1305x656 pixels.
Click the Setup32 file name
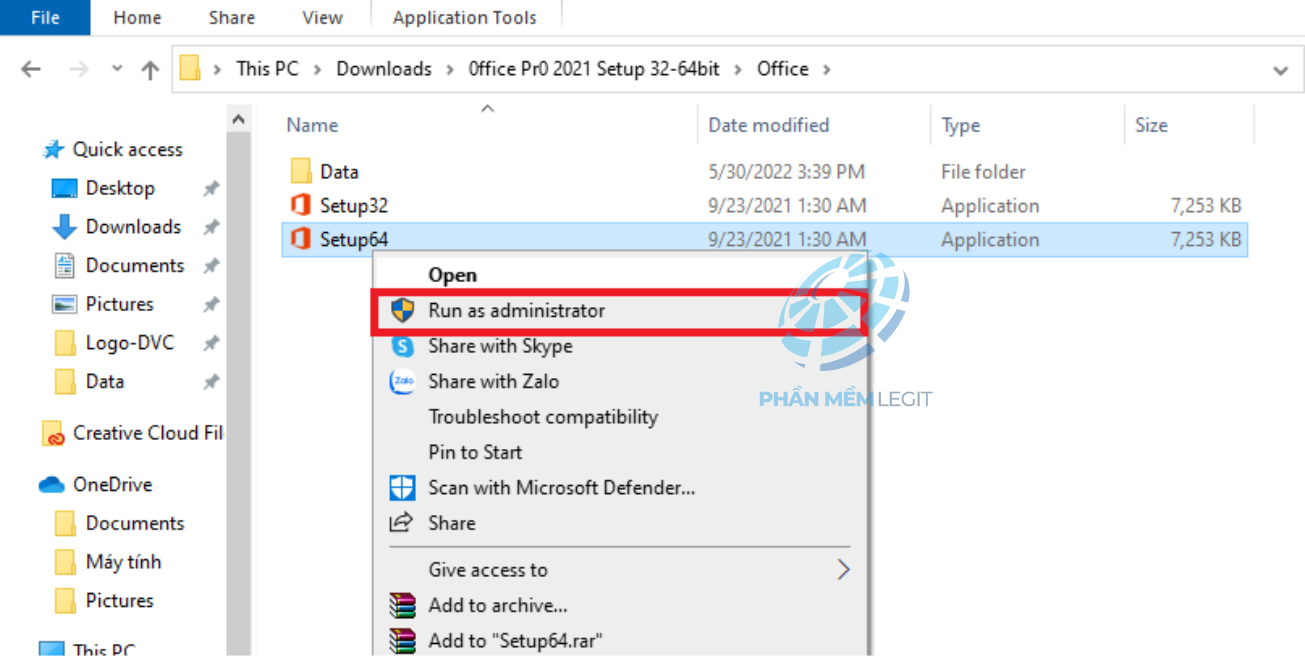(x=354, y=206)
